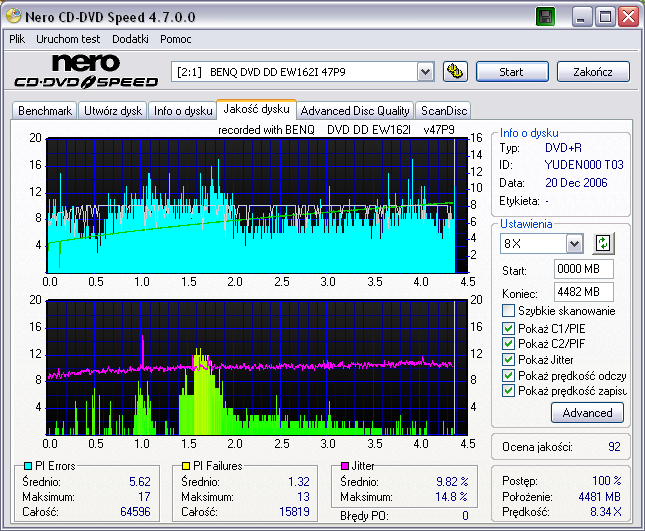645x531 pixels.
Task: Click the Nero CD-DVD Speed logo
Action: click(x=86, y=71)
